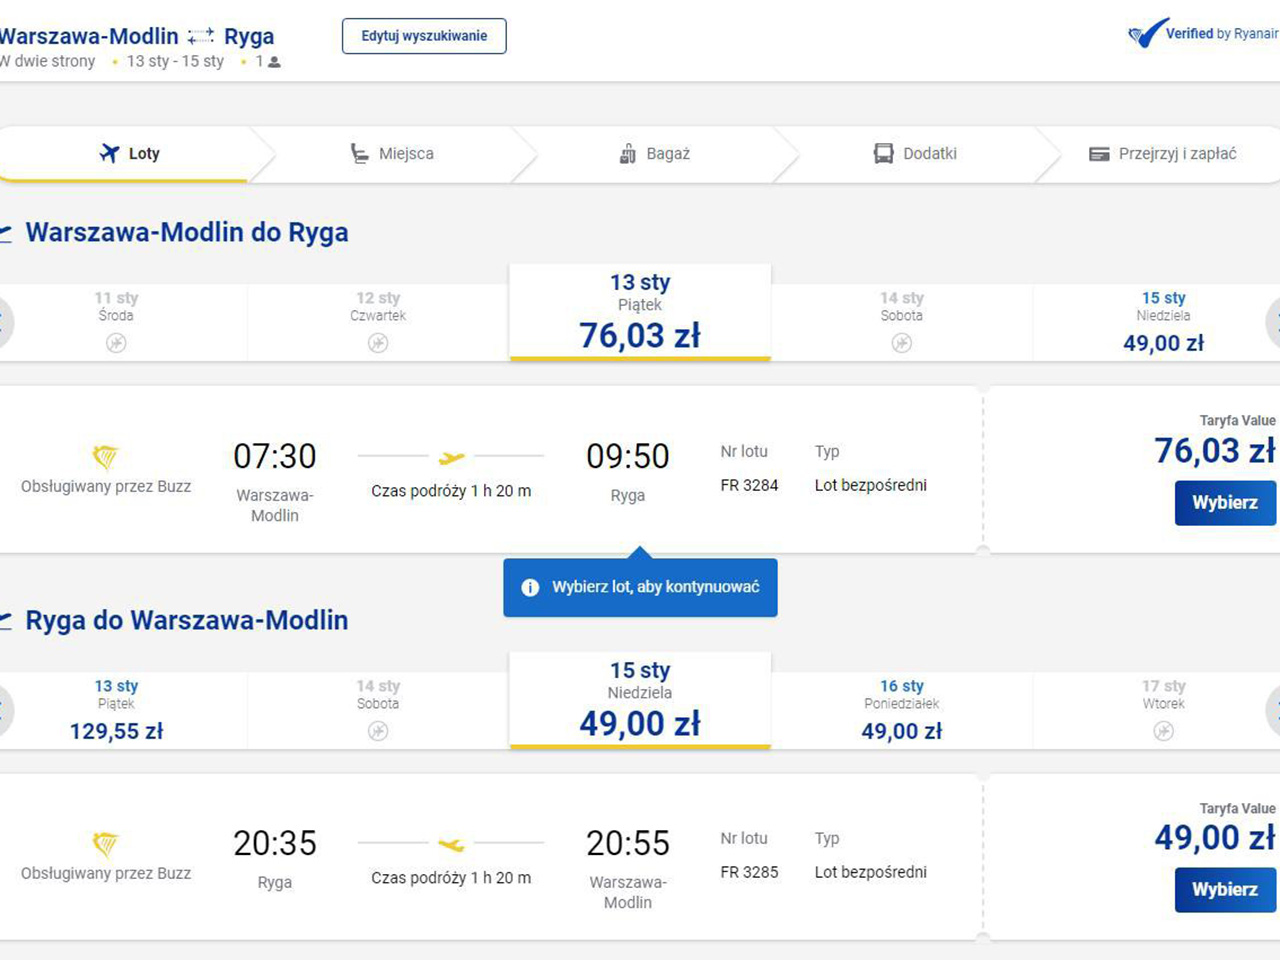Screen dimensions: 1280x960
Task: Click info icon in the continue tooltip
Action: point(530,587)
